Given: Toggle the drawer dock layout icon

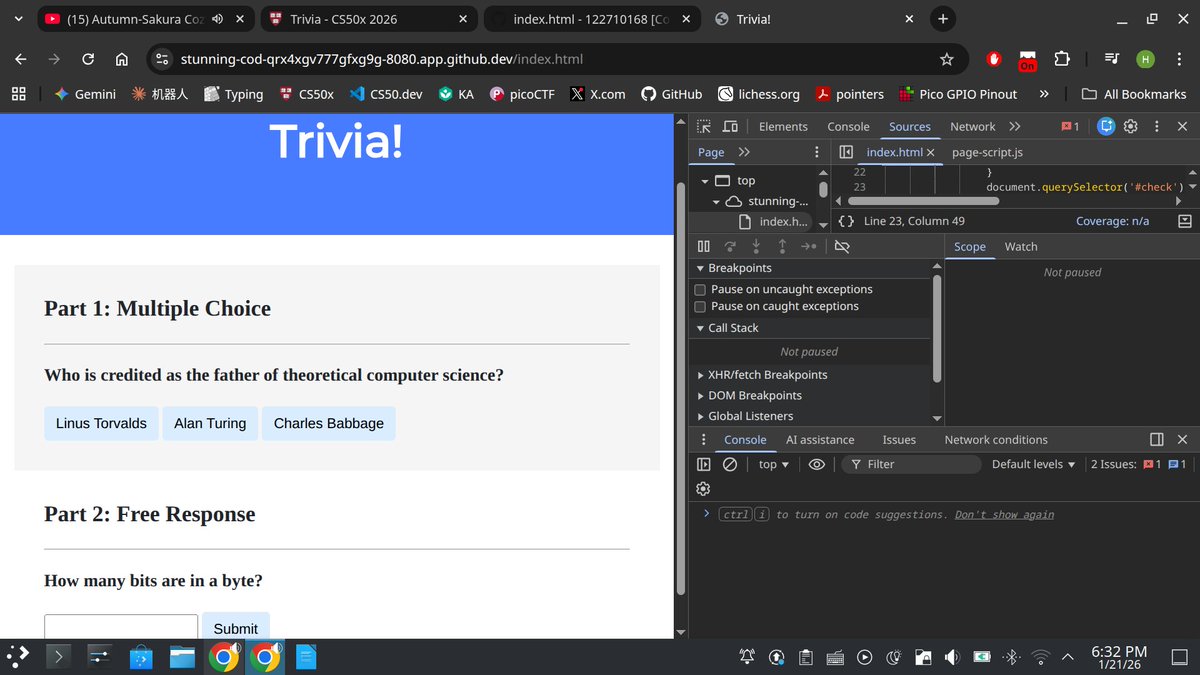Looking at the screenshot, I should click(x=1157, y=439).
